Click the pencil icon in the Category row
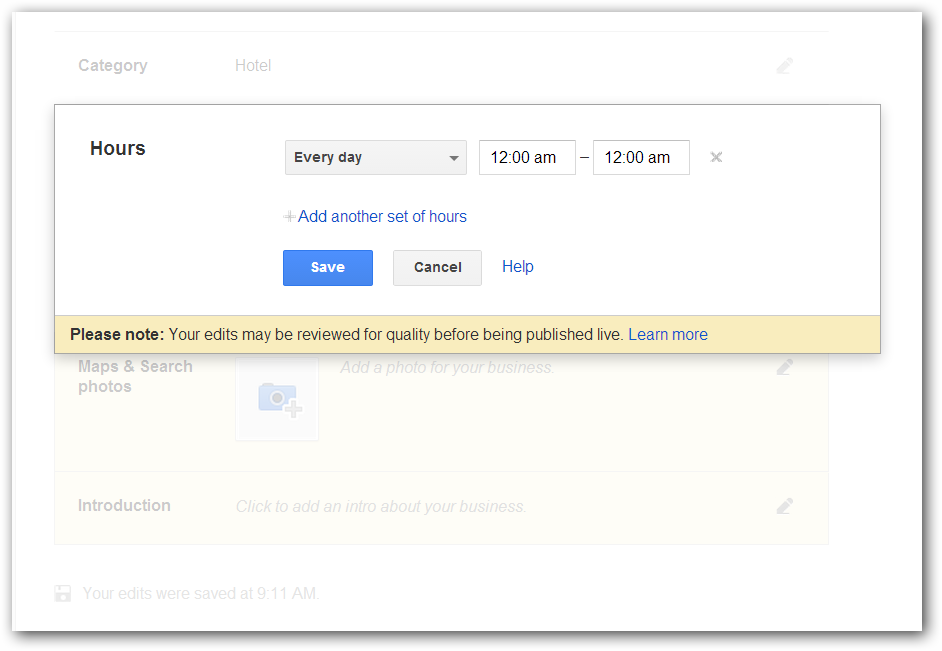The image size is (942, 651). click(x=785, y=66)
